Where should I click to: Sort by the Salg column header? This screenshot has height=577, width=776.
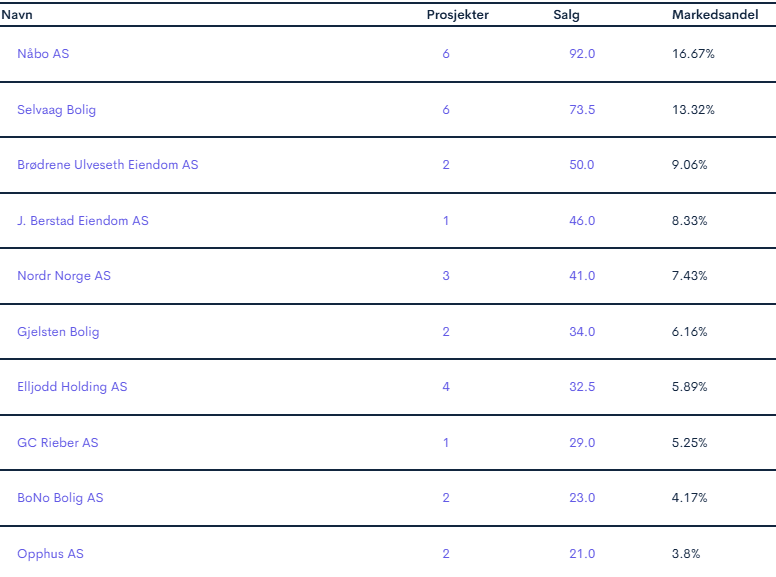point(566,15)
